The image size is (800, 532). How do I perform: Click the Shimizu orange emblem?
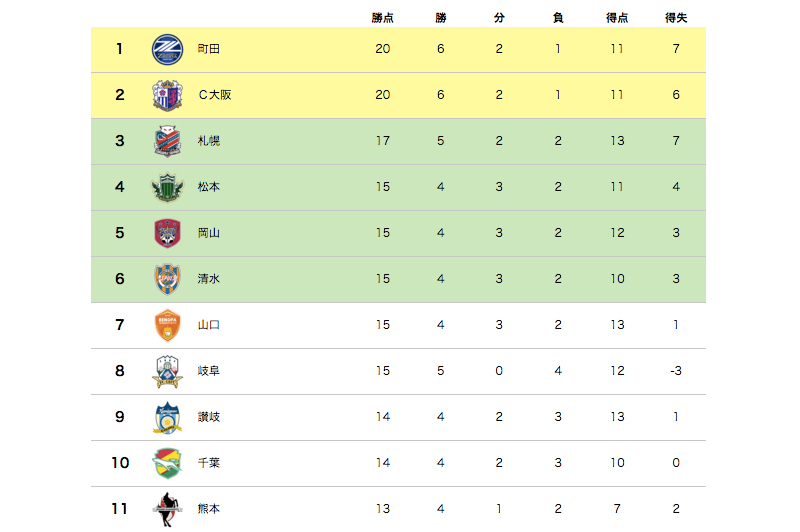click(x=167, y=279)
